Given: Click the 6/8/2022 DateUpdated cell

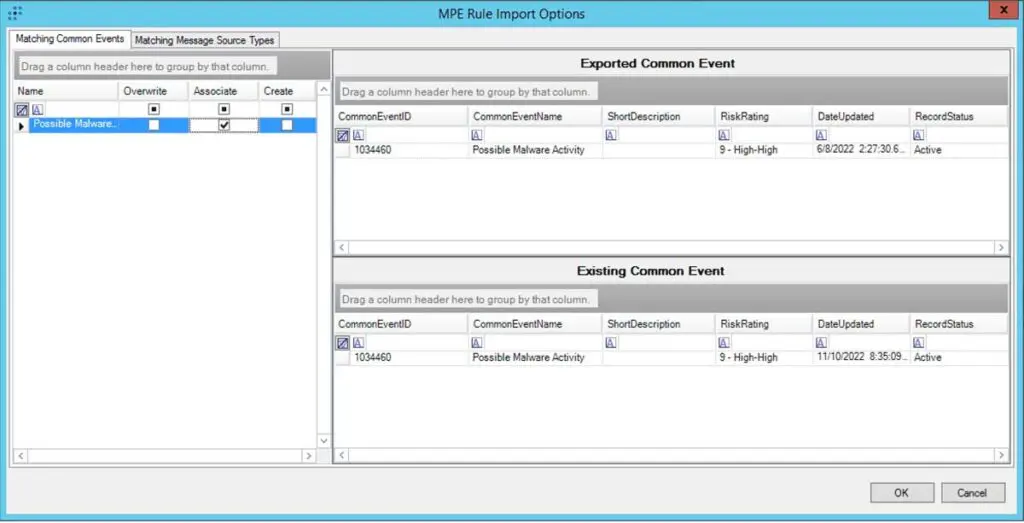Looking at the screenshot, I should coord(861,150).
